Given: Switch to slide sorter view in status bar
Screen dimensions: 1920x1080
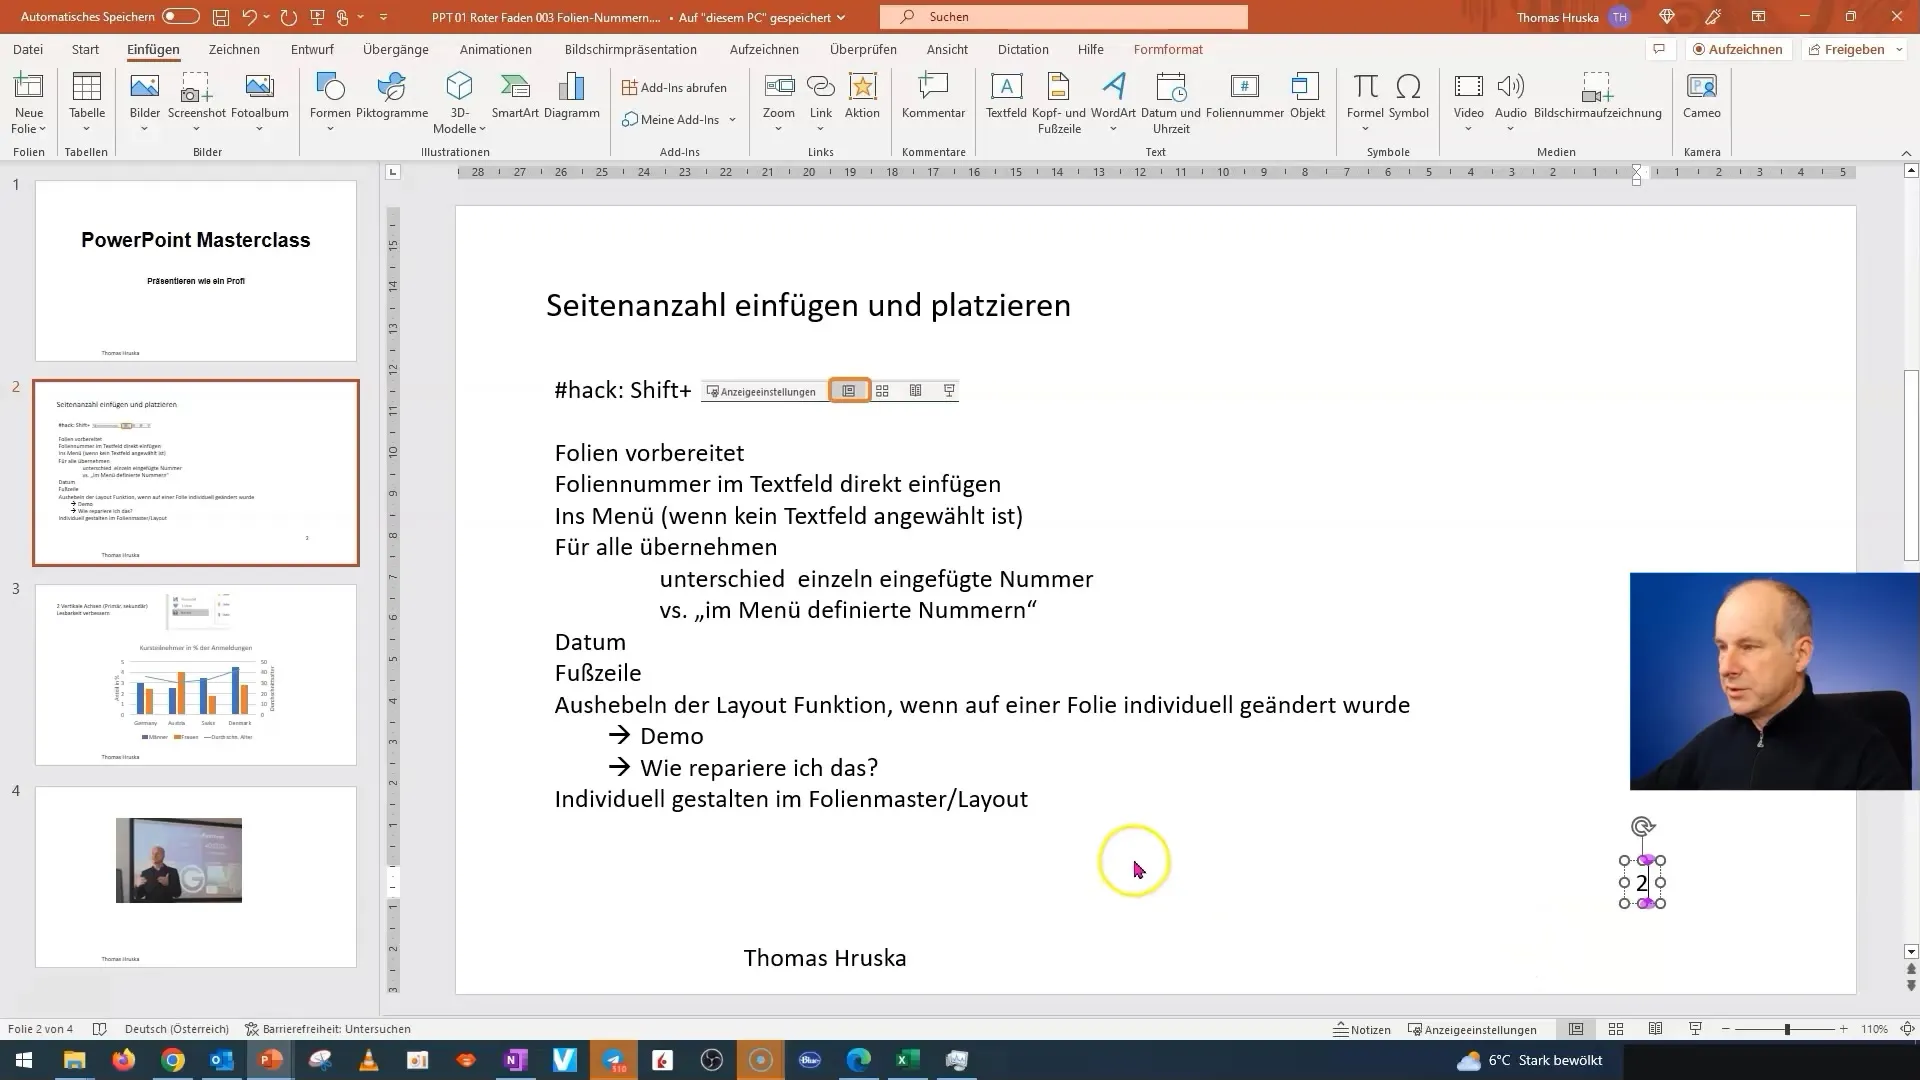Looking at the screenshot, I should point(1616,1029).
